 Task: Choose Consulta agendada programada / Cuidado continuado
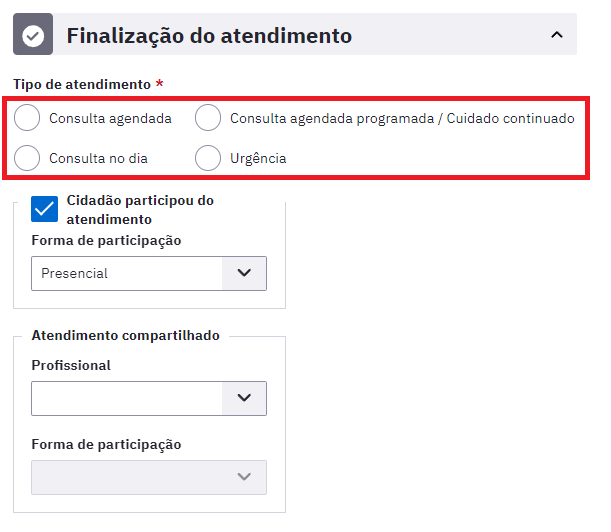[x=208, y=118]
